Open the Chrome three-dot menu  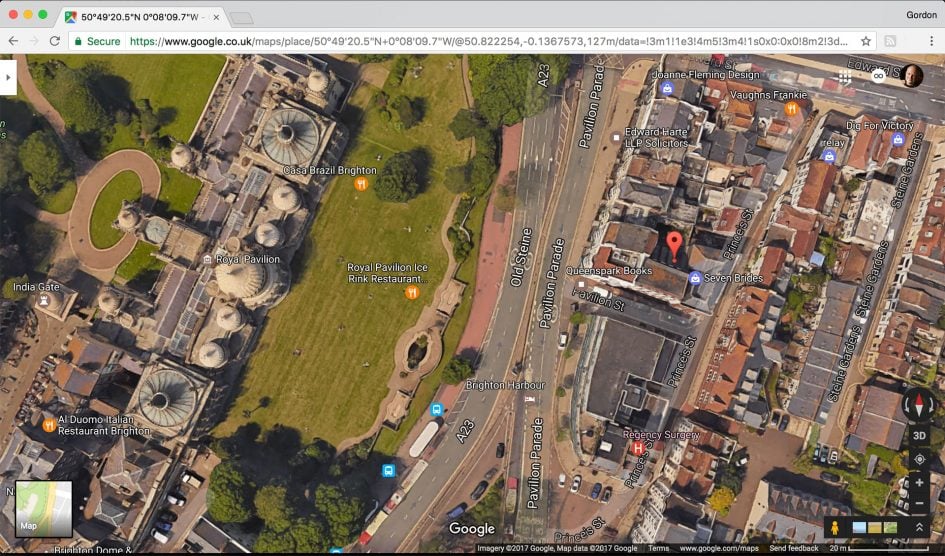tap(930, 41)
